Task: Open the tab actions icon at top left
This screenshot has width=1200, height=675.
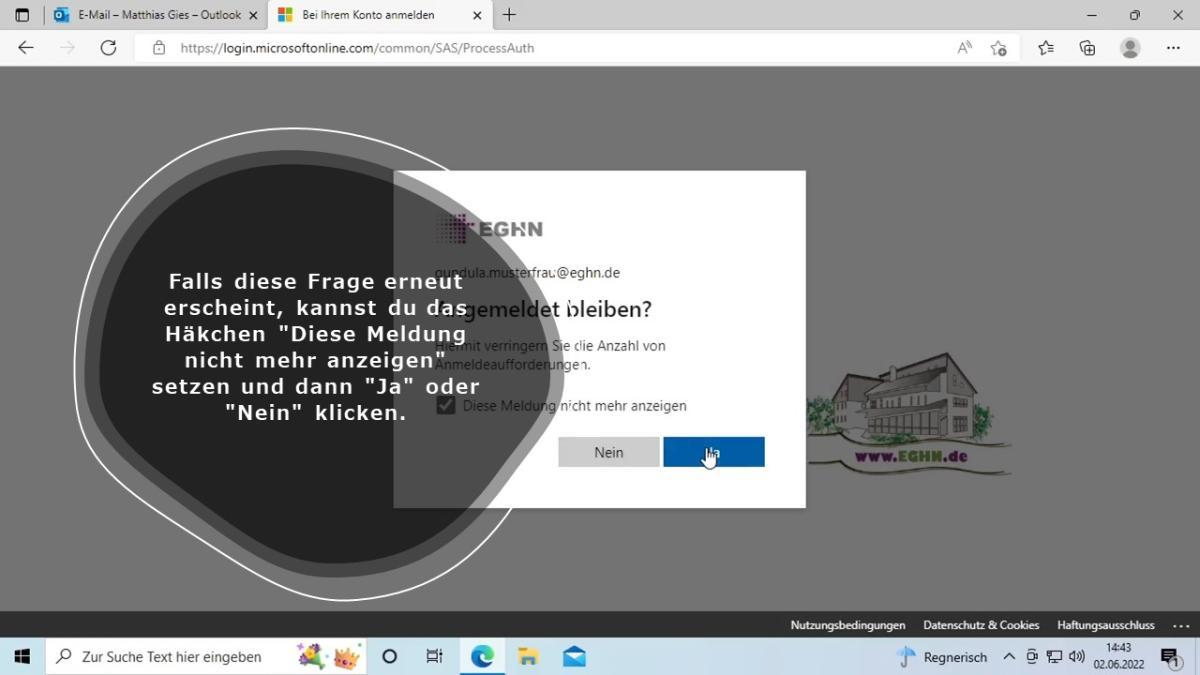Action: pos(22,15)
